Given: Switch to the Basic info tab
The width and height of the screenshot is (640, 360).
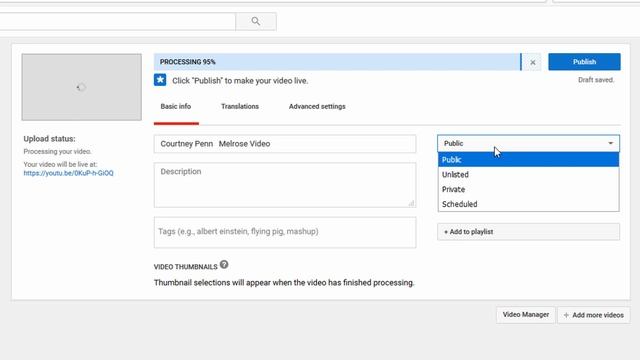Looking at the screenshot, I should click(176, 107).
